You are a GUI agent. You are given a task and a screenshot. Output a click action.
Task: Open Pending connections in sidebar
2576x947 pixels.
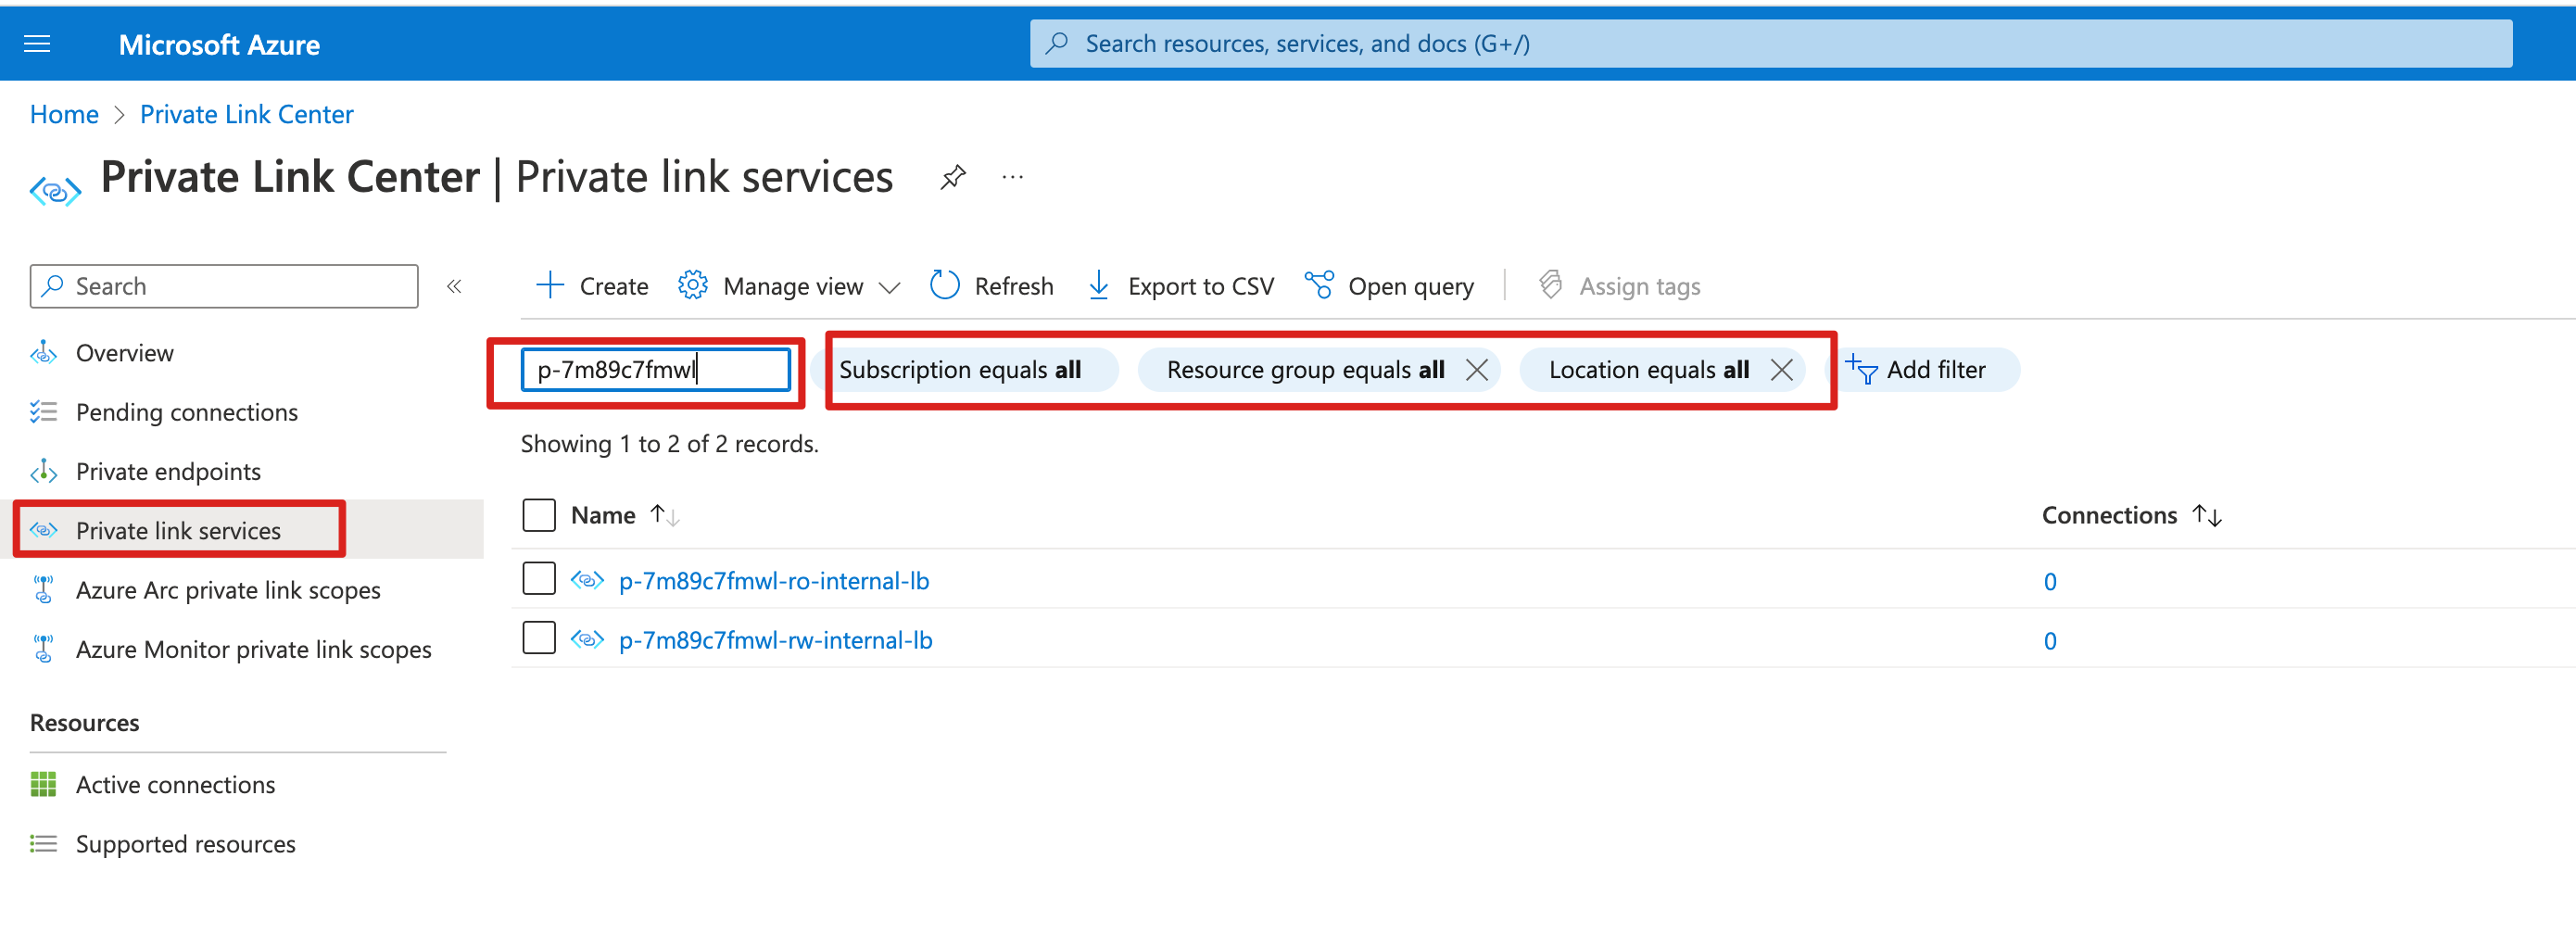click(187, 412)
